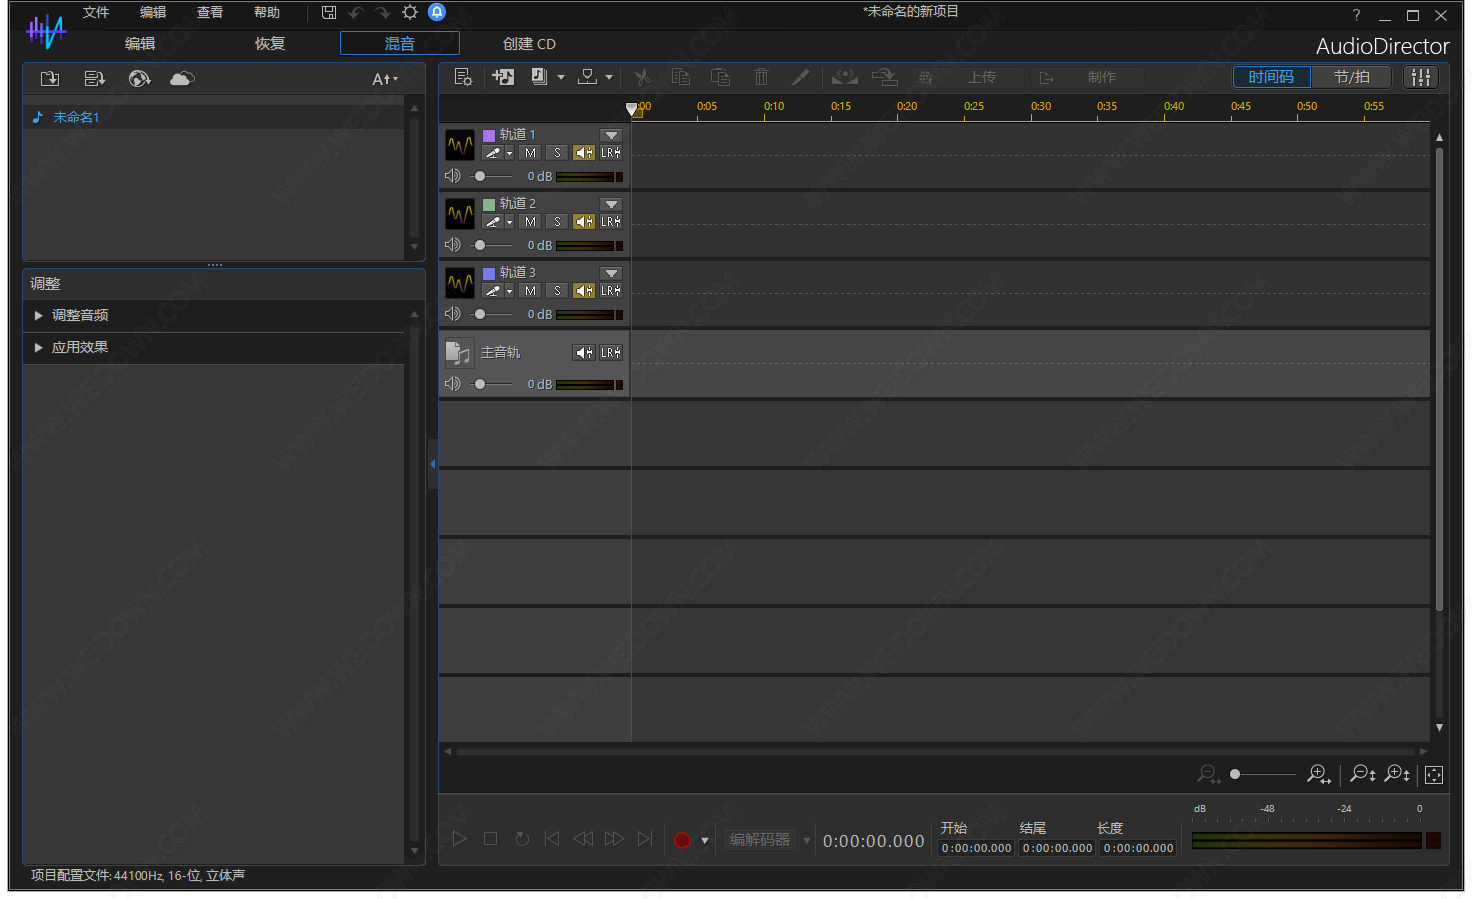Click the waveform thumbnail of 轨道 3
This screenshot has width=1472, height=899.
460,283
